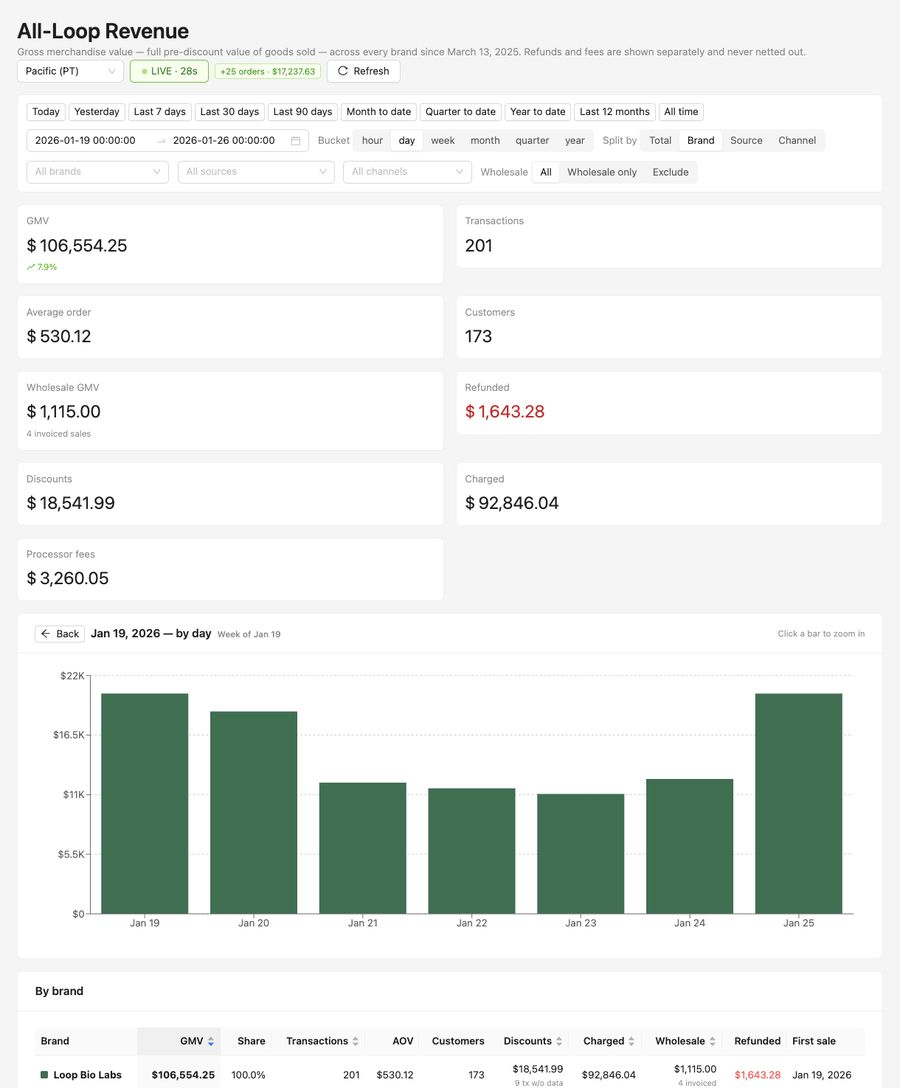This screenshot has height=1088, width=900.
Task: Split by Total
Action: [x=660, y=140]
